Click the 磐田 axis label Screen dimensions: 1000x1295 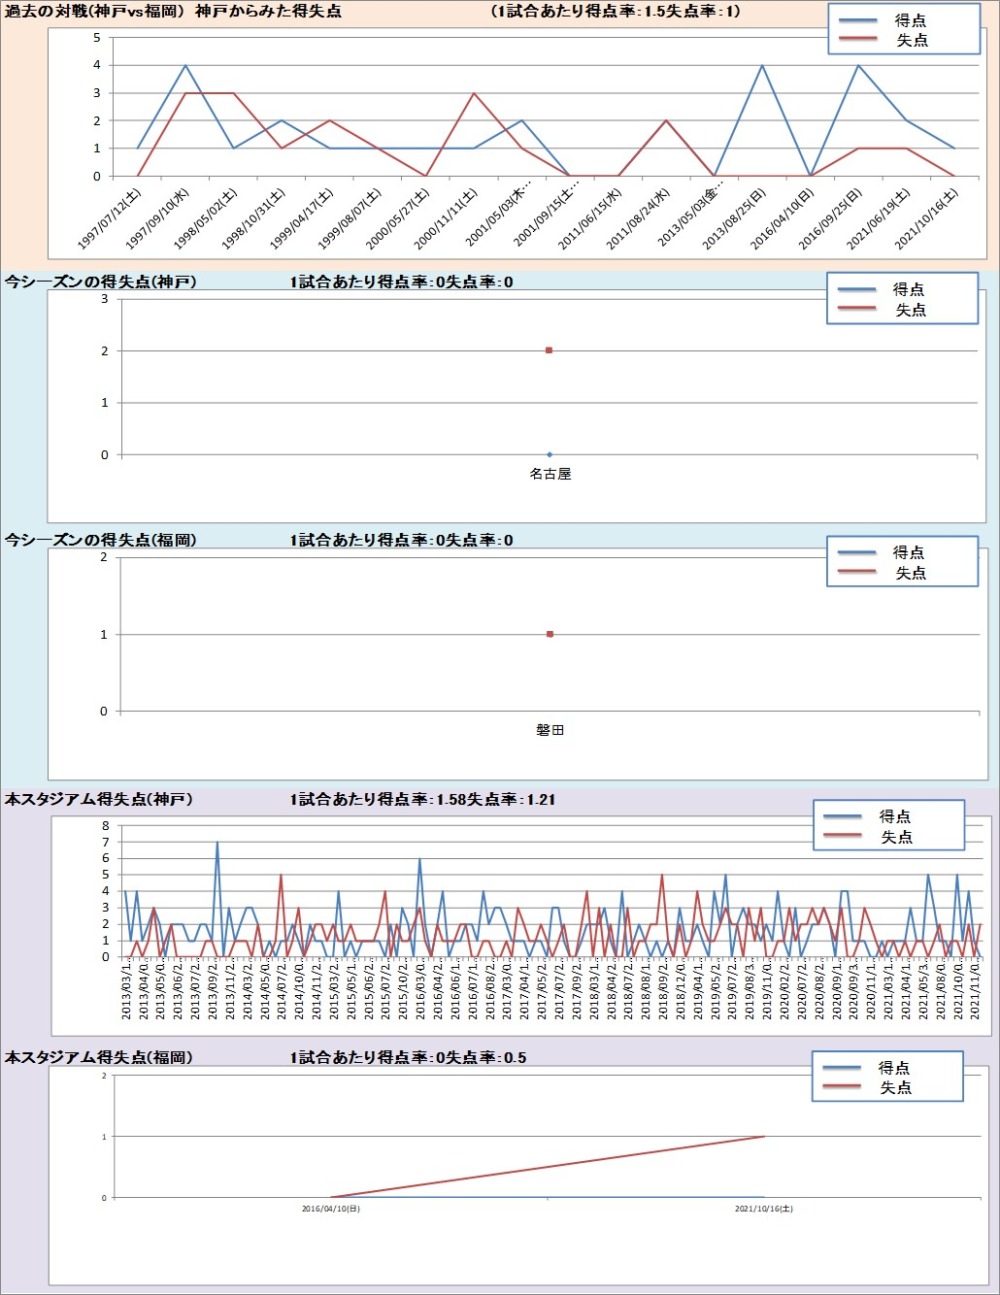550,731
